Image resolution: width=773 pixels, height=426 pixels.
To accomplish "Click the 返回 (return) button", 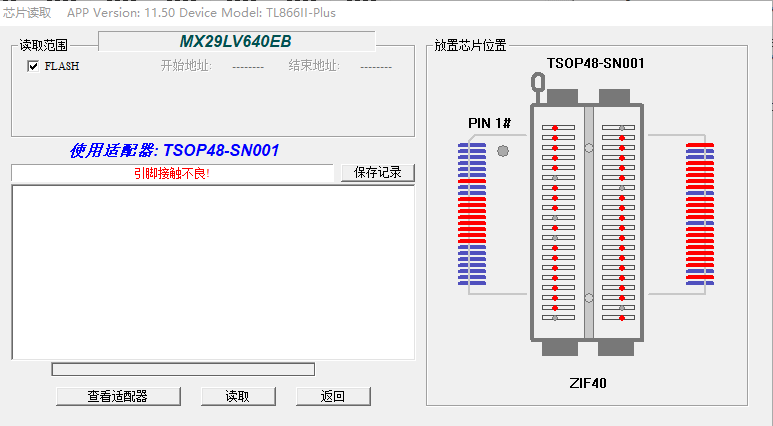I will 333,396.
